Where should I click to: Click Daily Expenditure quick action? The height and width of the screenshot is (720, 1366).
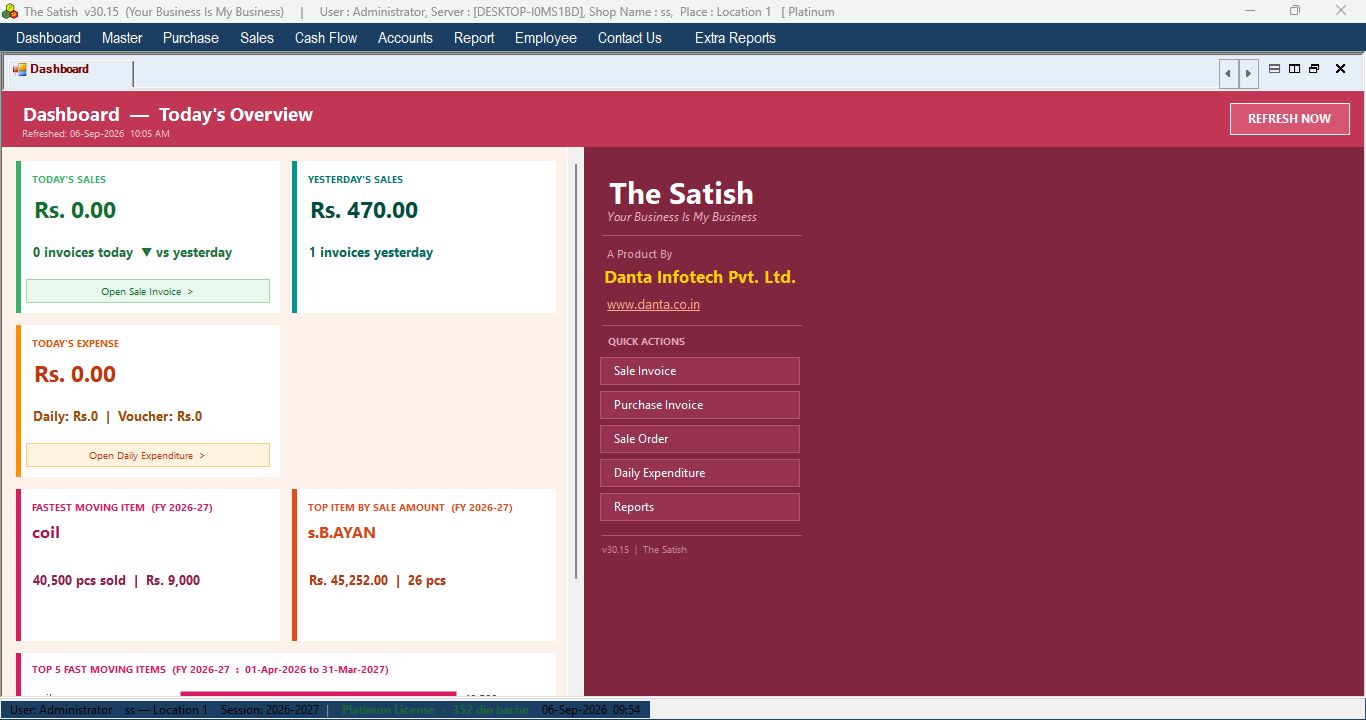[700, 473]
